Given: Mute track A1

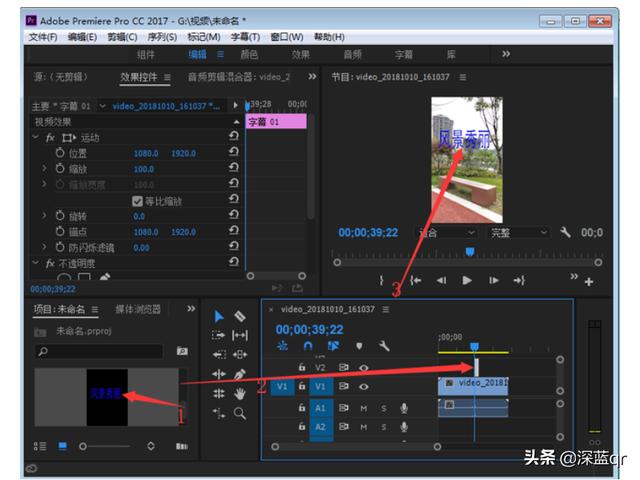Looking at the screenshot, I should coord(364,408).
